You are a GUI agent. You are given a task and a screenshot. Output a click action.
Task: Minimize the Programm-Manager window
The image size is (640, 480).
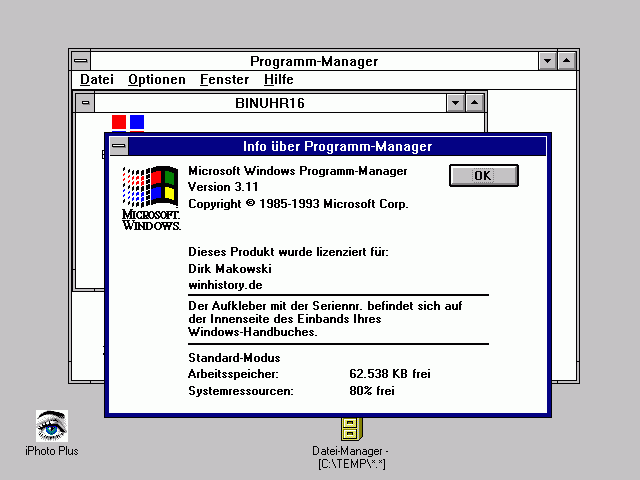pyautogui.click(x=548, y=61)
